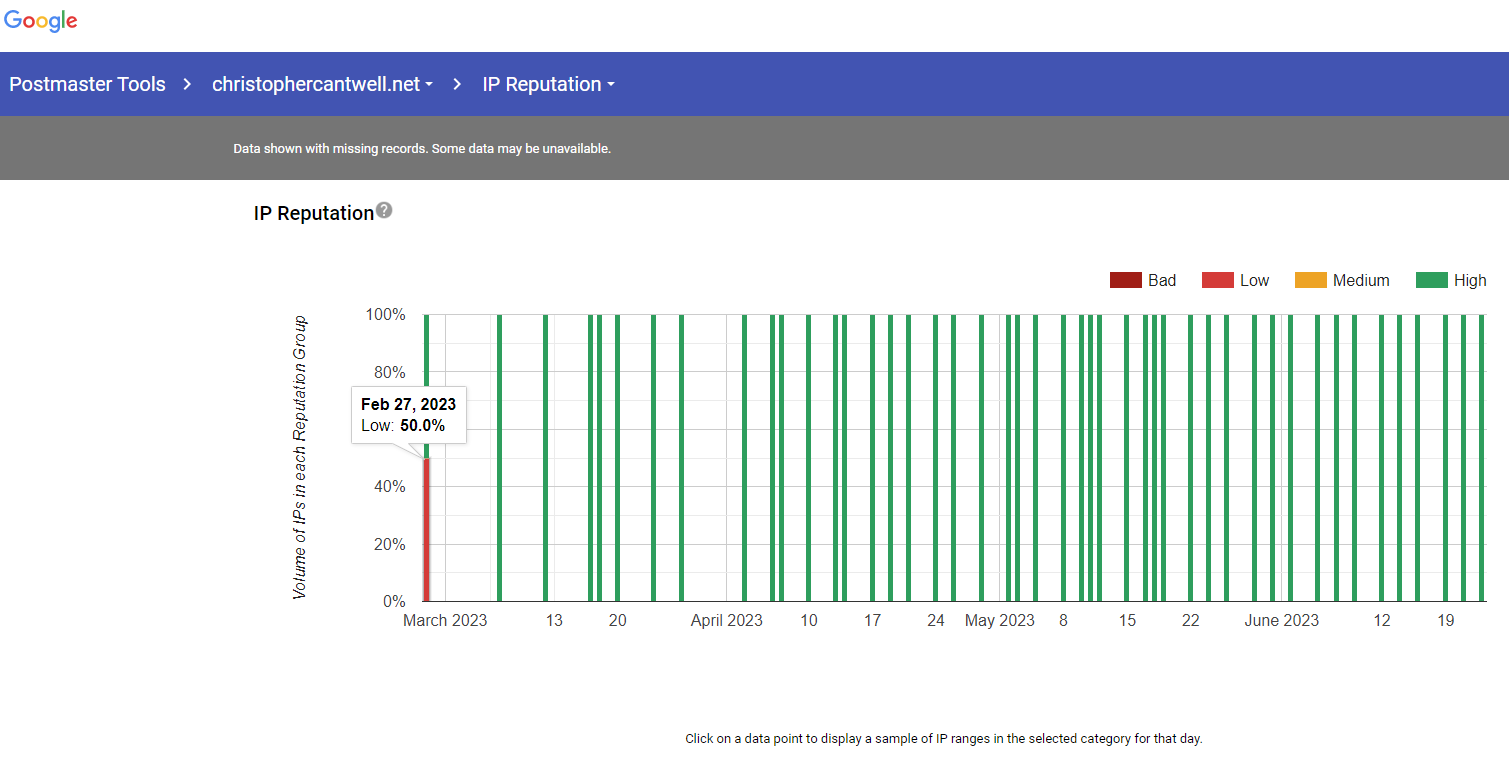Click the "8" date axis label

click(1063, 620)
